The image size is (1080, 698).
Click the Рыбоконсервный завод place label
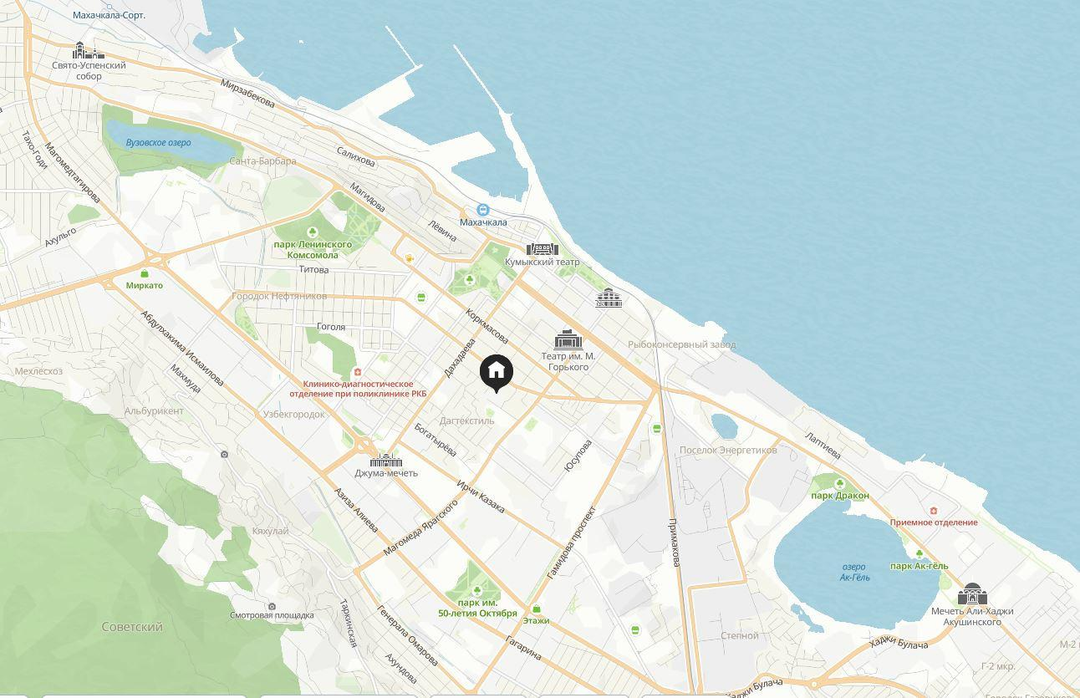[x=682, y=345]
